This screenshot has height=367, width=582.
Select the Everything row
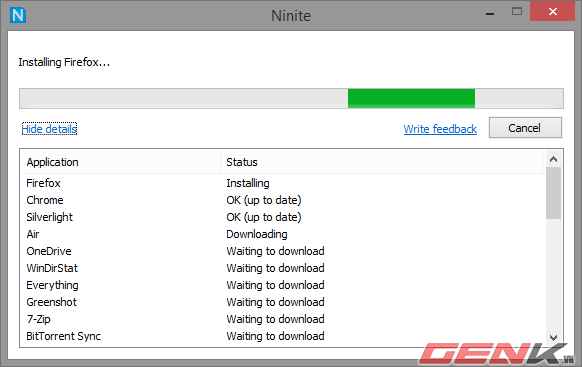pyautogui.click(x=282, y=285)
